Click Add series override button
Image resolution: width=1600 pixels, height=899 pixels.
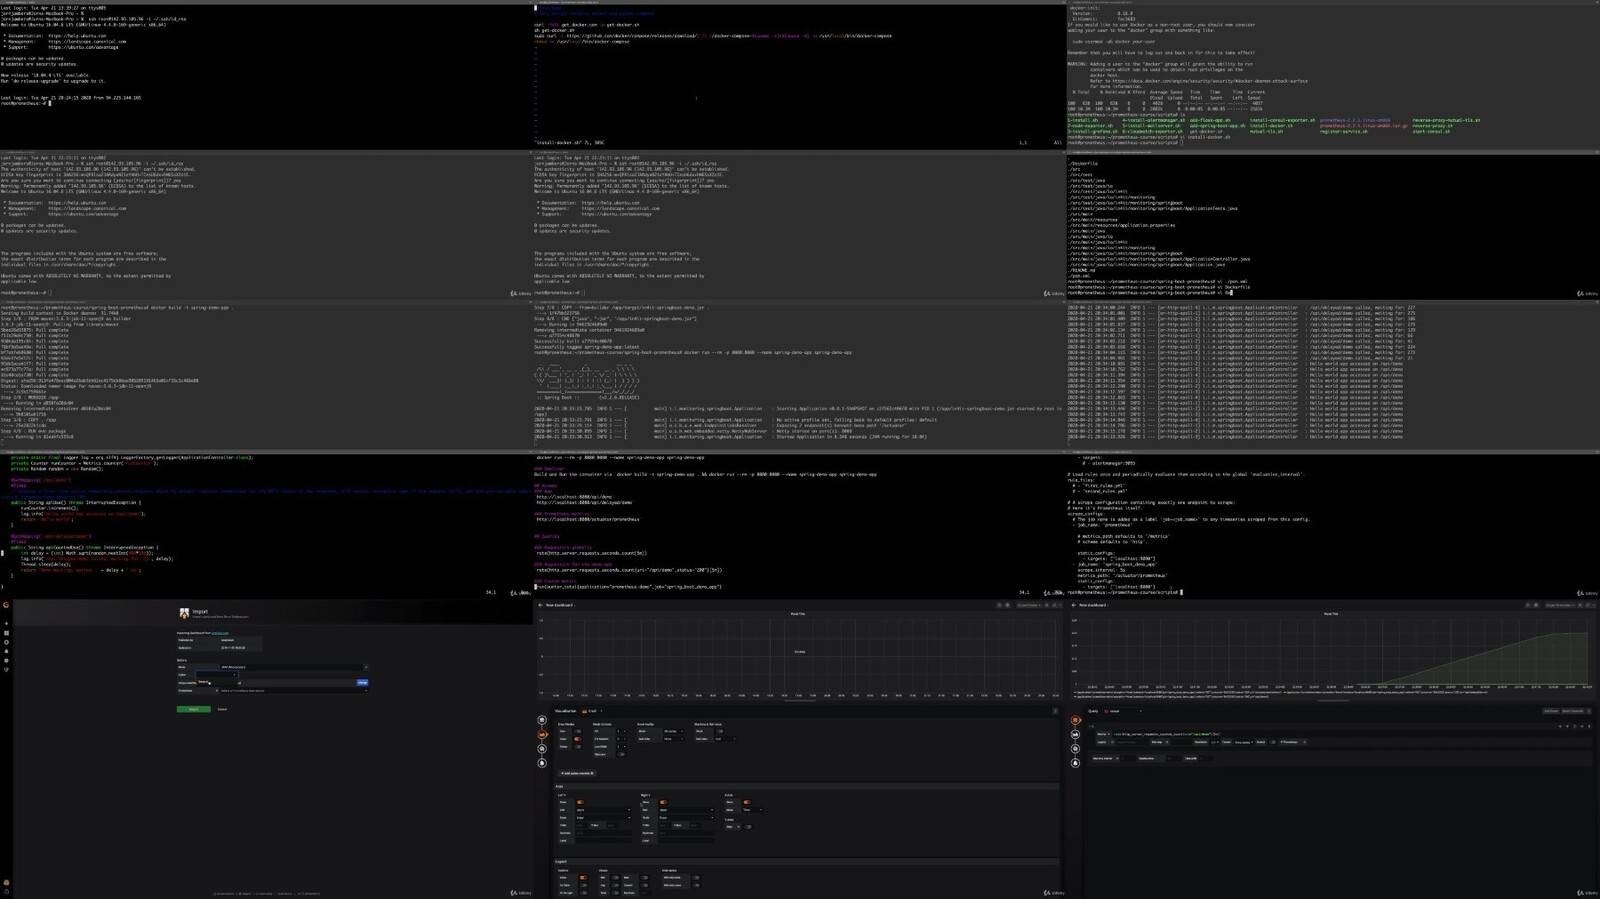tap(577, 773)
